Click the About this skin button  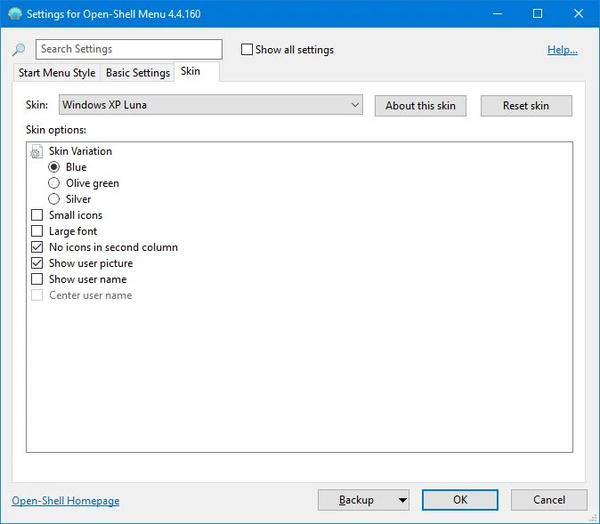(421, 106)
